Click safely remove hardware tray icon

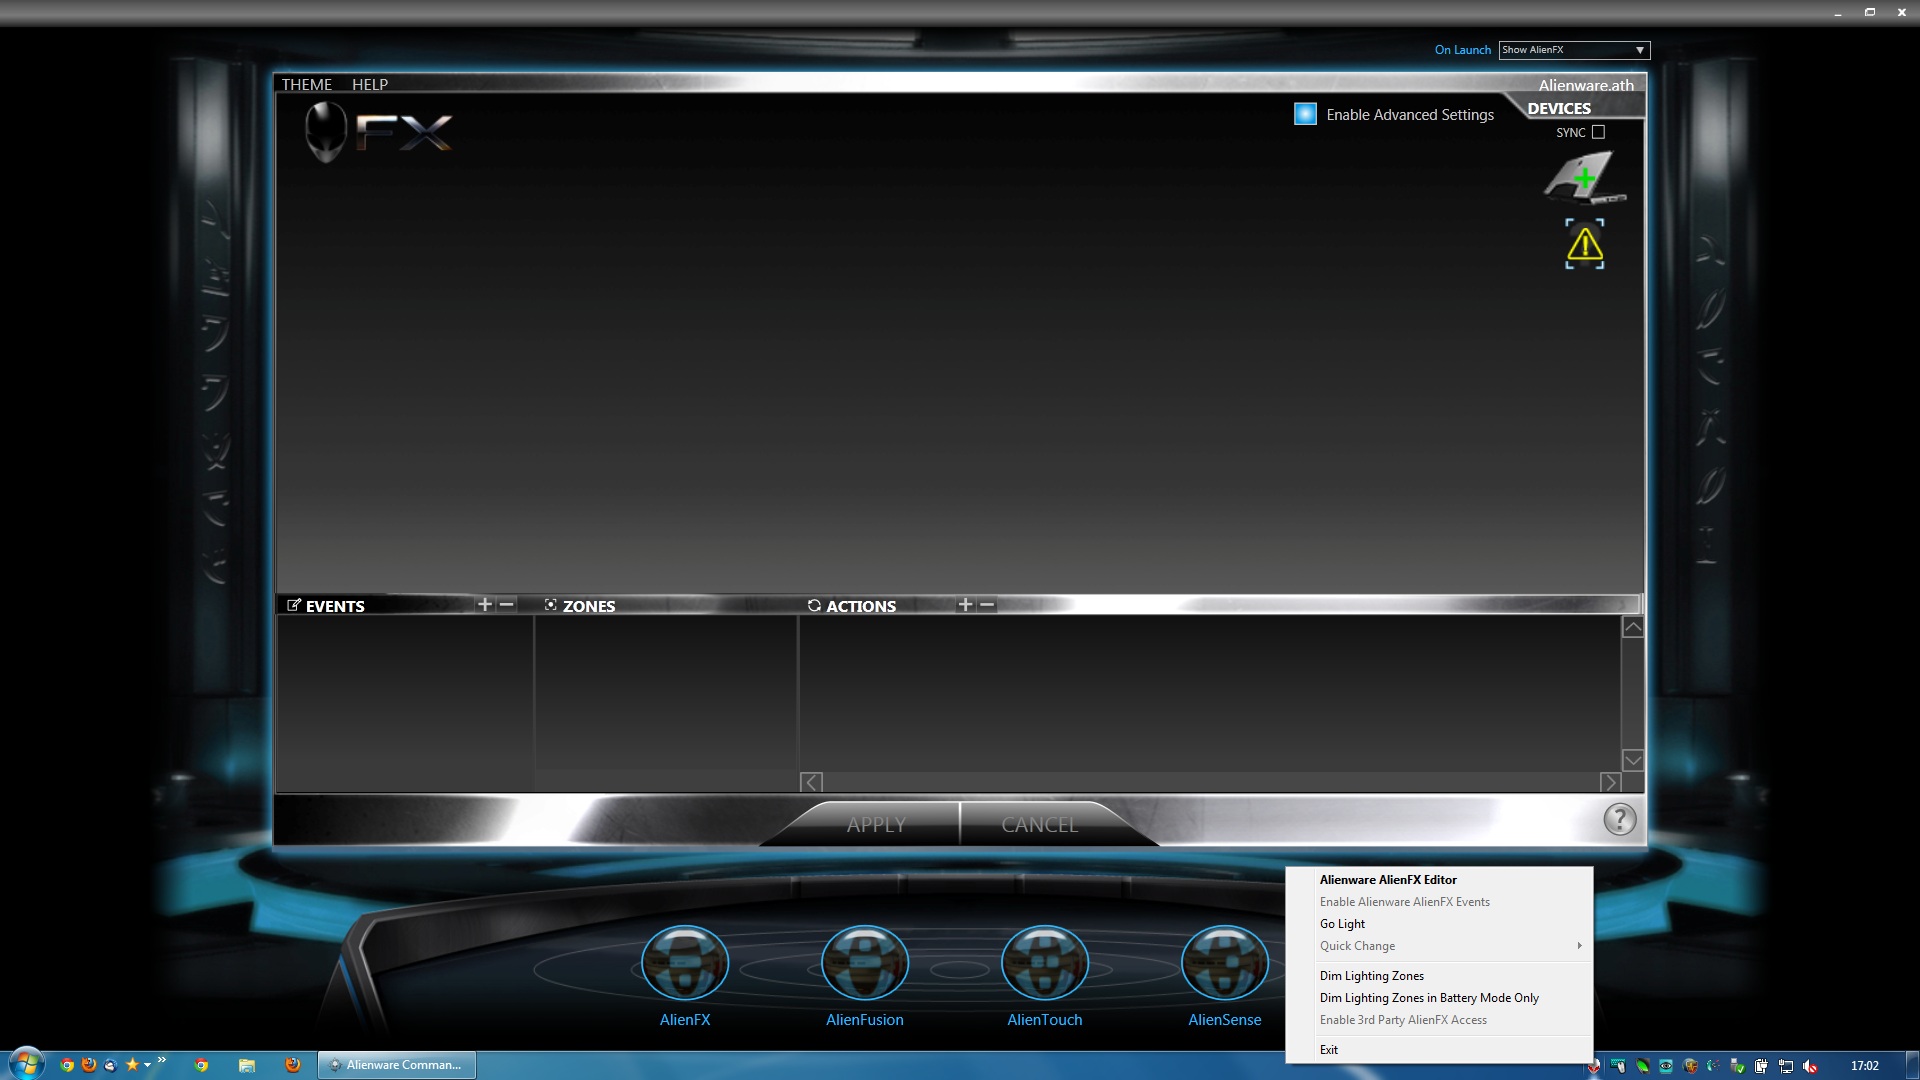coord(1737,1066)
